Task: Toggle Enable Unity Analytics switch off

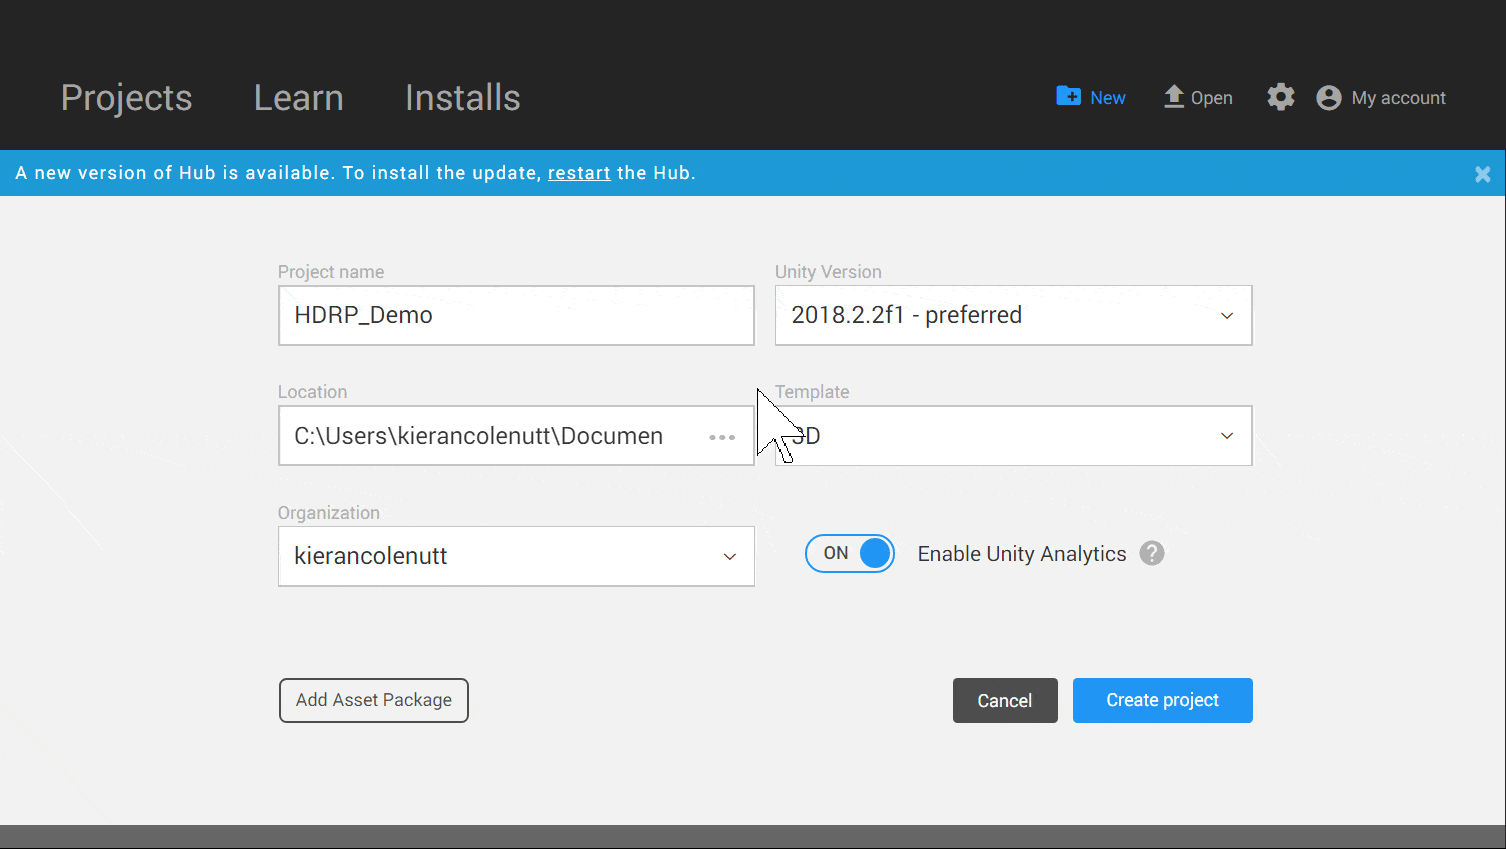Action: pyautogui.click(x=850, y=553)
